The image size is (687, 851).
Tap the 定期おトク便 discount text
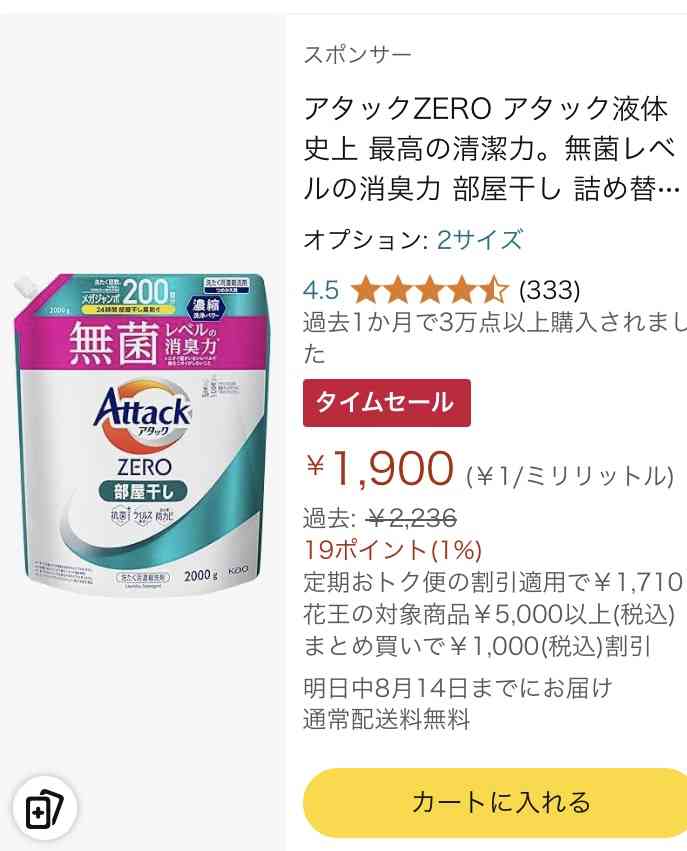tap(492, 582)
